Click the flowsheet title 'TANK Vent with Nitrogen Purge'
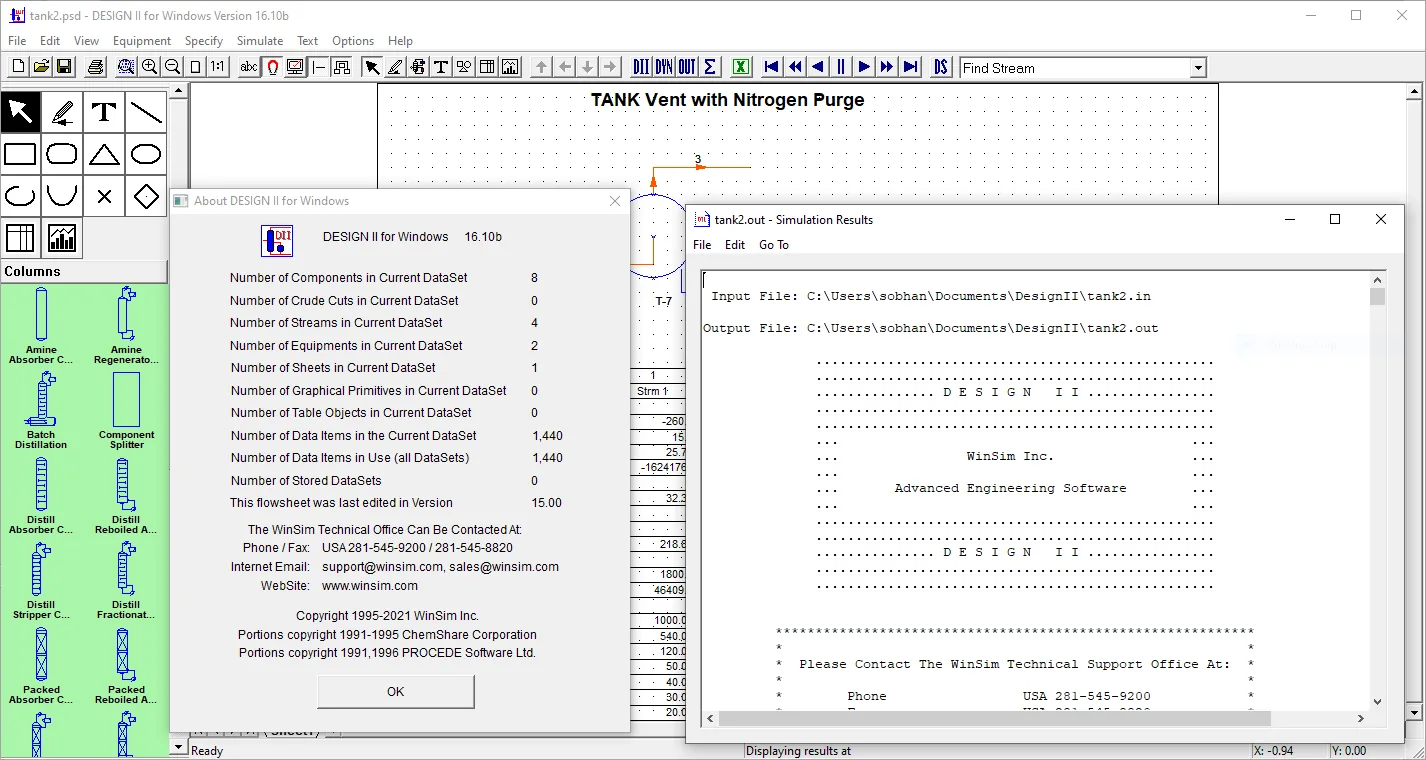1426x760 pixels. tap(728, 100)
